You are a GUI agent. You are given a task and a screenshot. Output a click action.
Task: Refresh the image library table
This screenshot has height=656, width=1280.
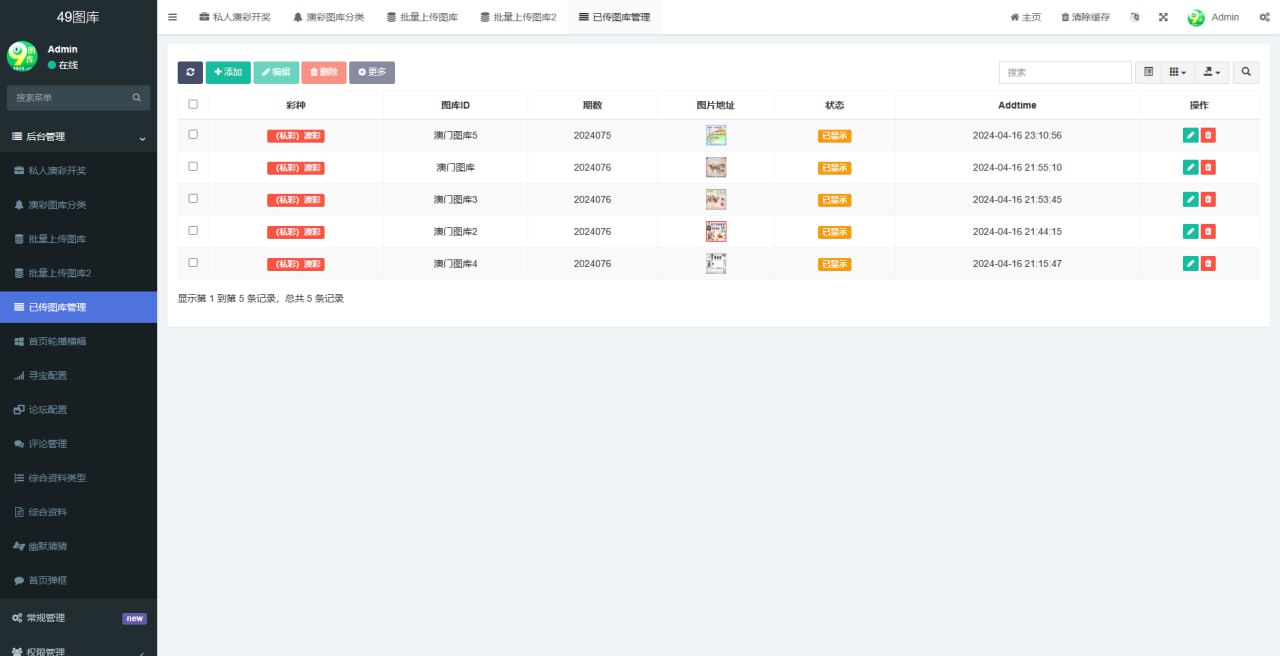click(x=189, y=72)
